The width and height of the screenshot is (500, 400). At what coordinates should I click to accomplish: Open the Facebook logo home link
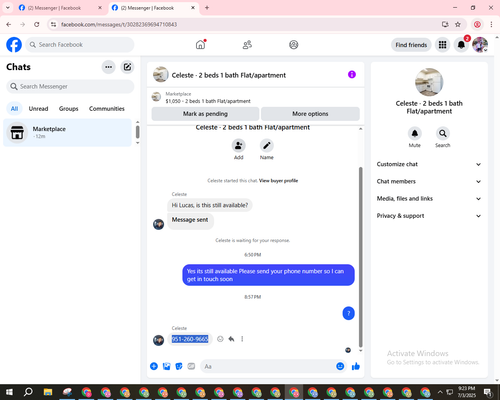tap(14, 45)
